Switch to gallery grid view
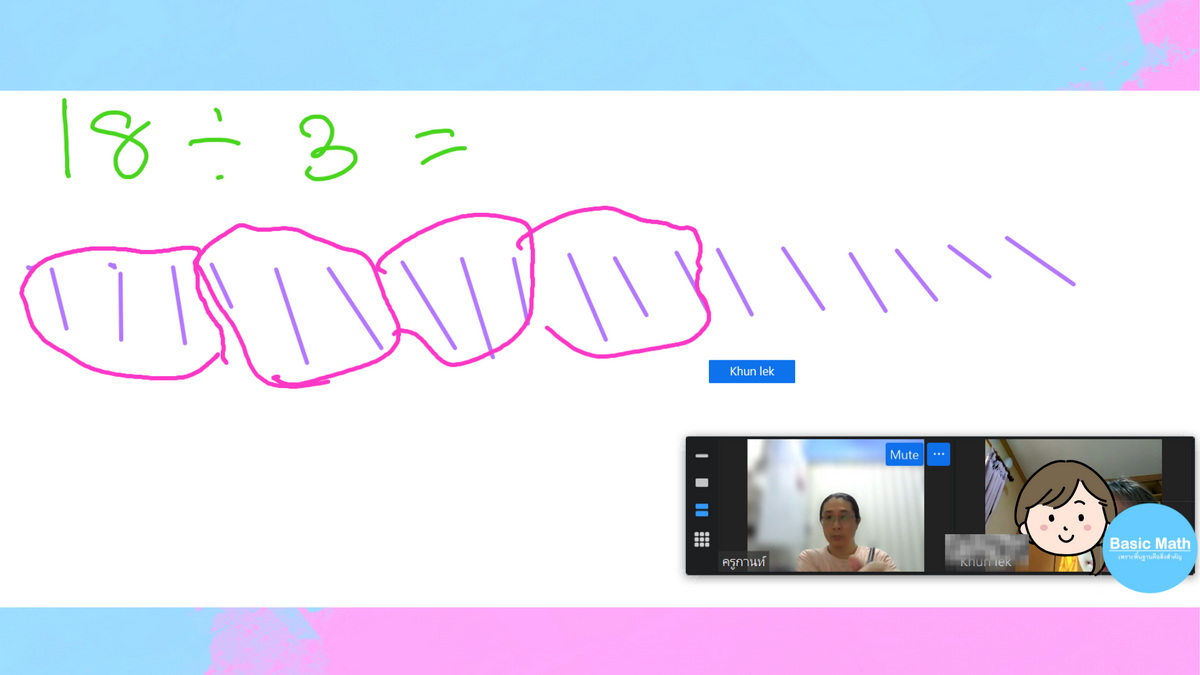The image size is (1200, 675). pyautogui.click(x=702, y=539)
